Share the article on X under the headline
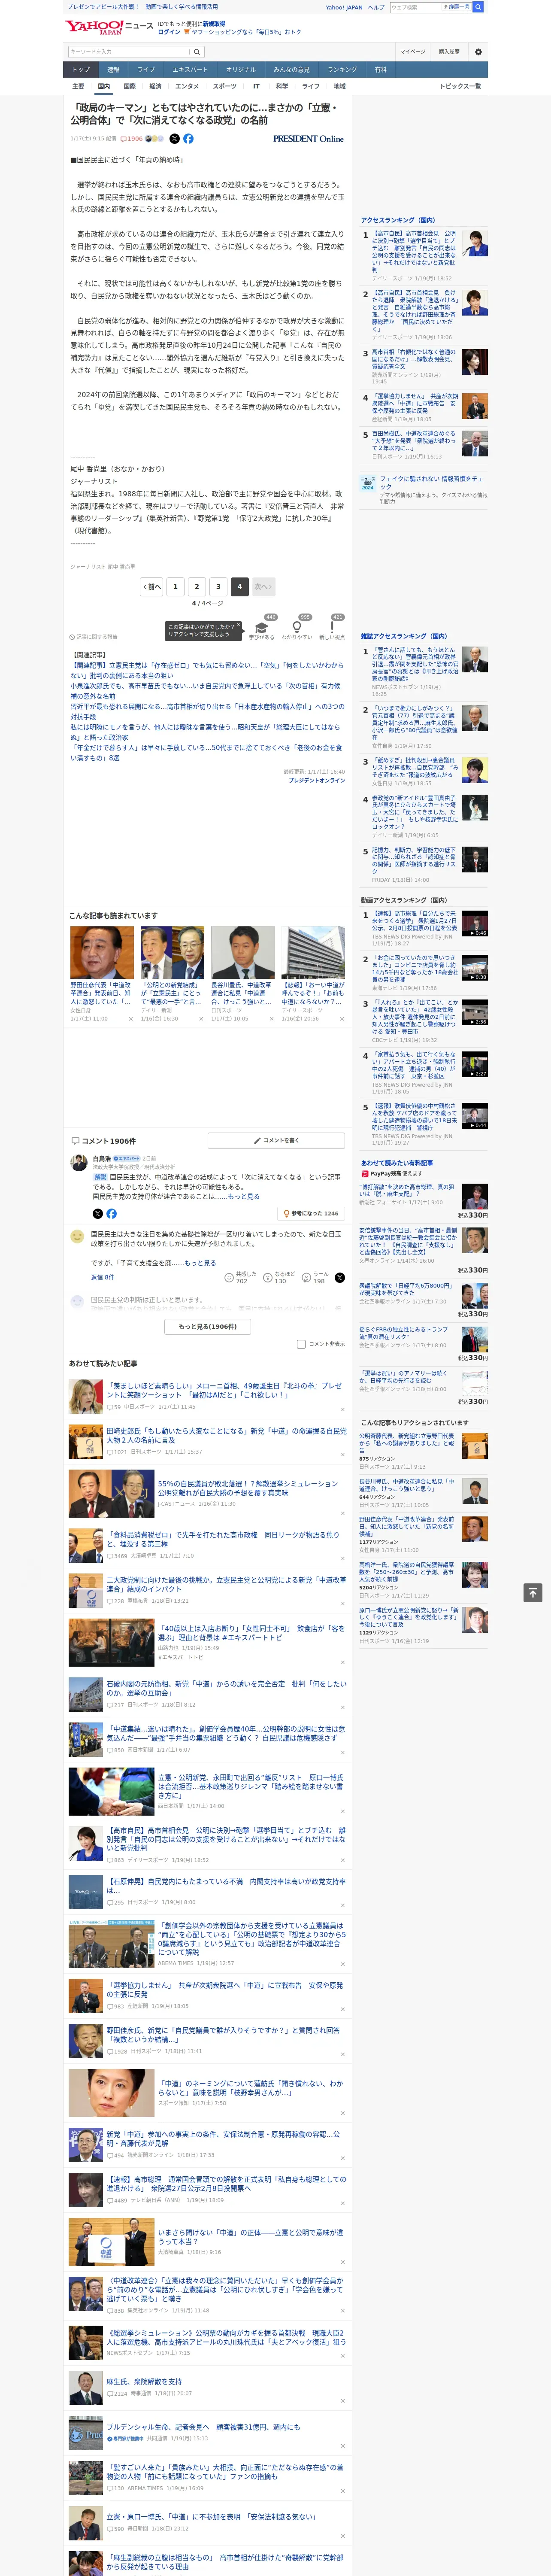This screenshot has width=551, height=2576. click(x=174, y=139)
